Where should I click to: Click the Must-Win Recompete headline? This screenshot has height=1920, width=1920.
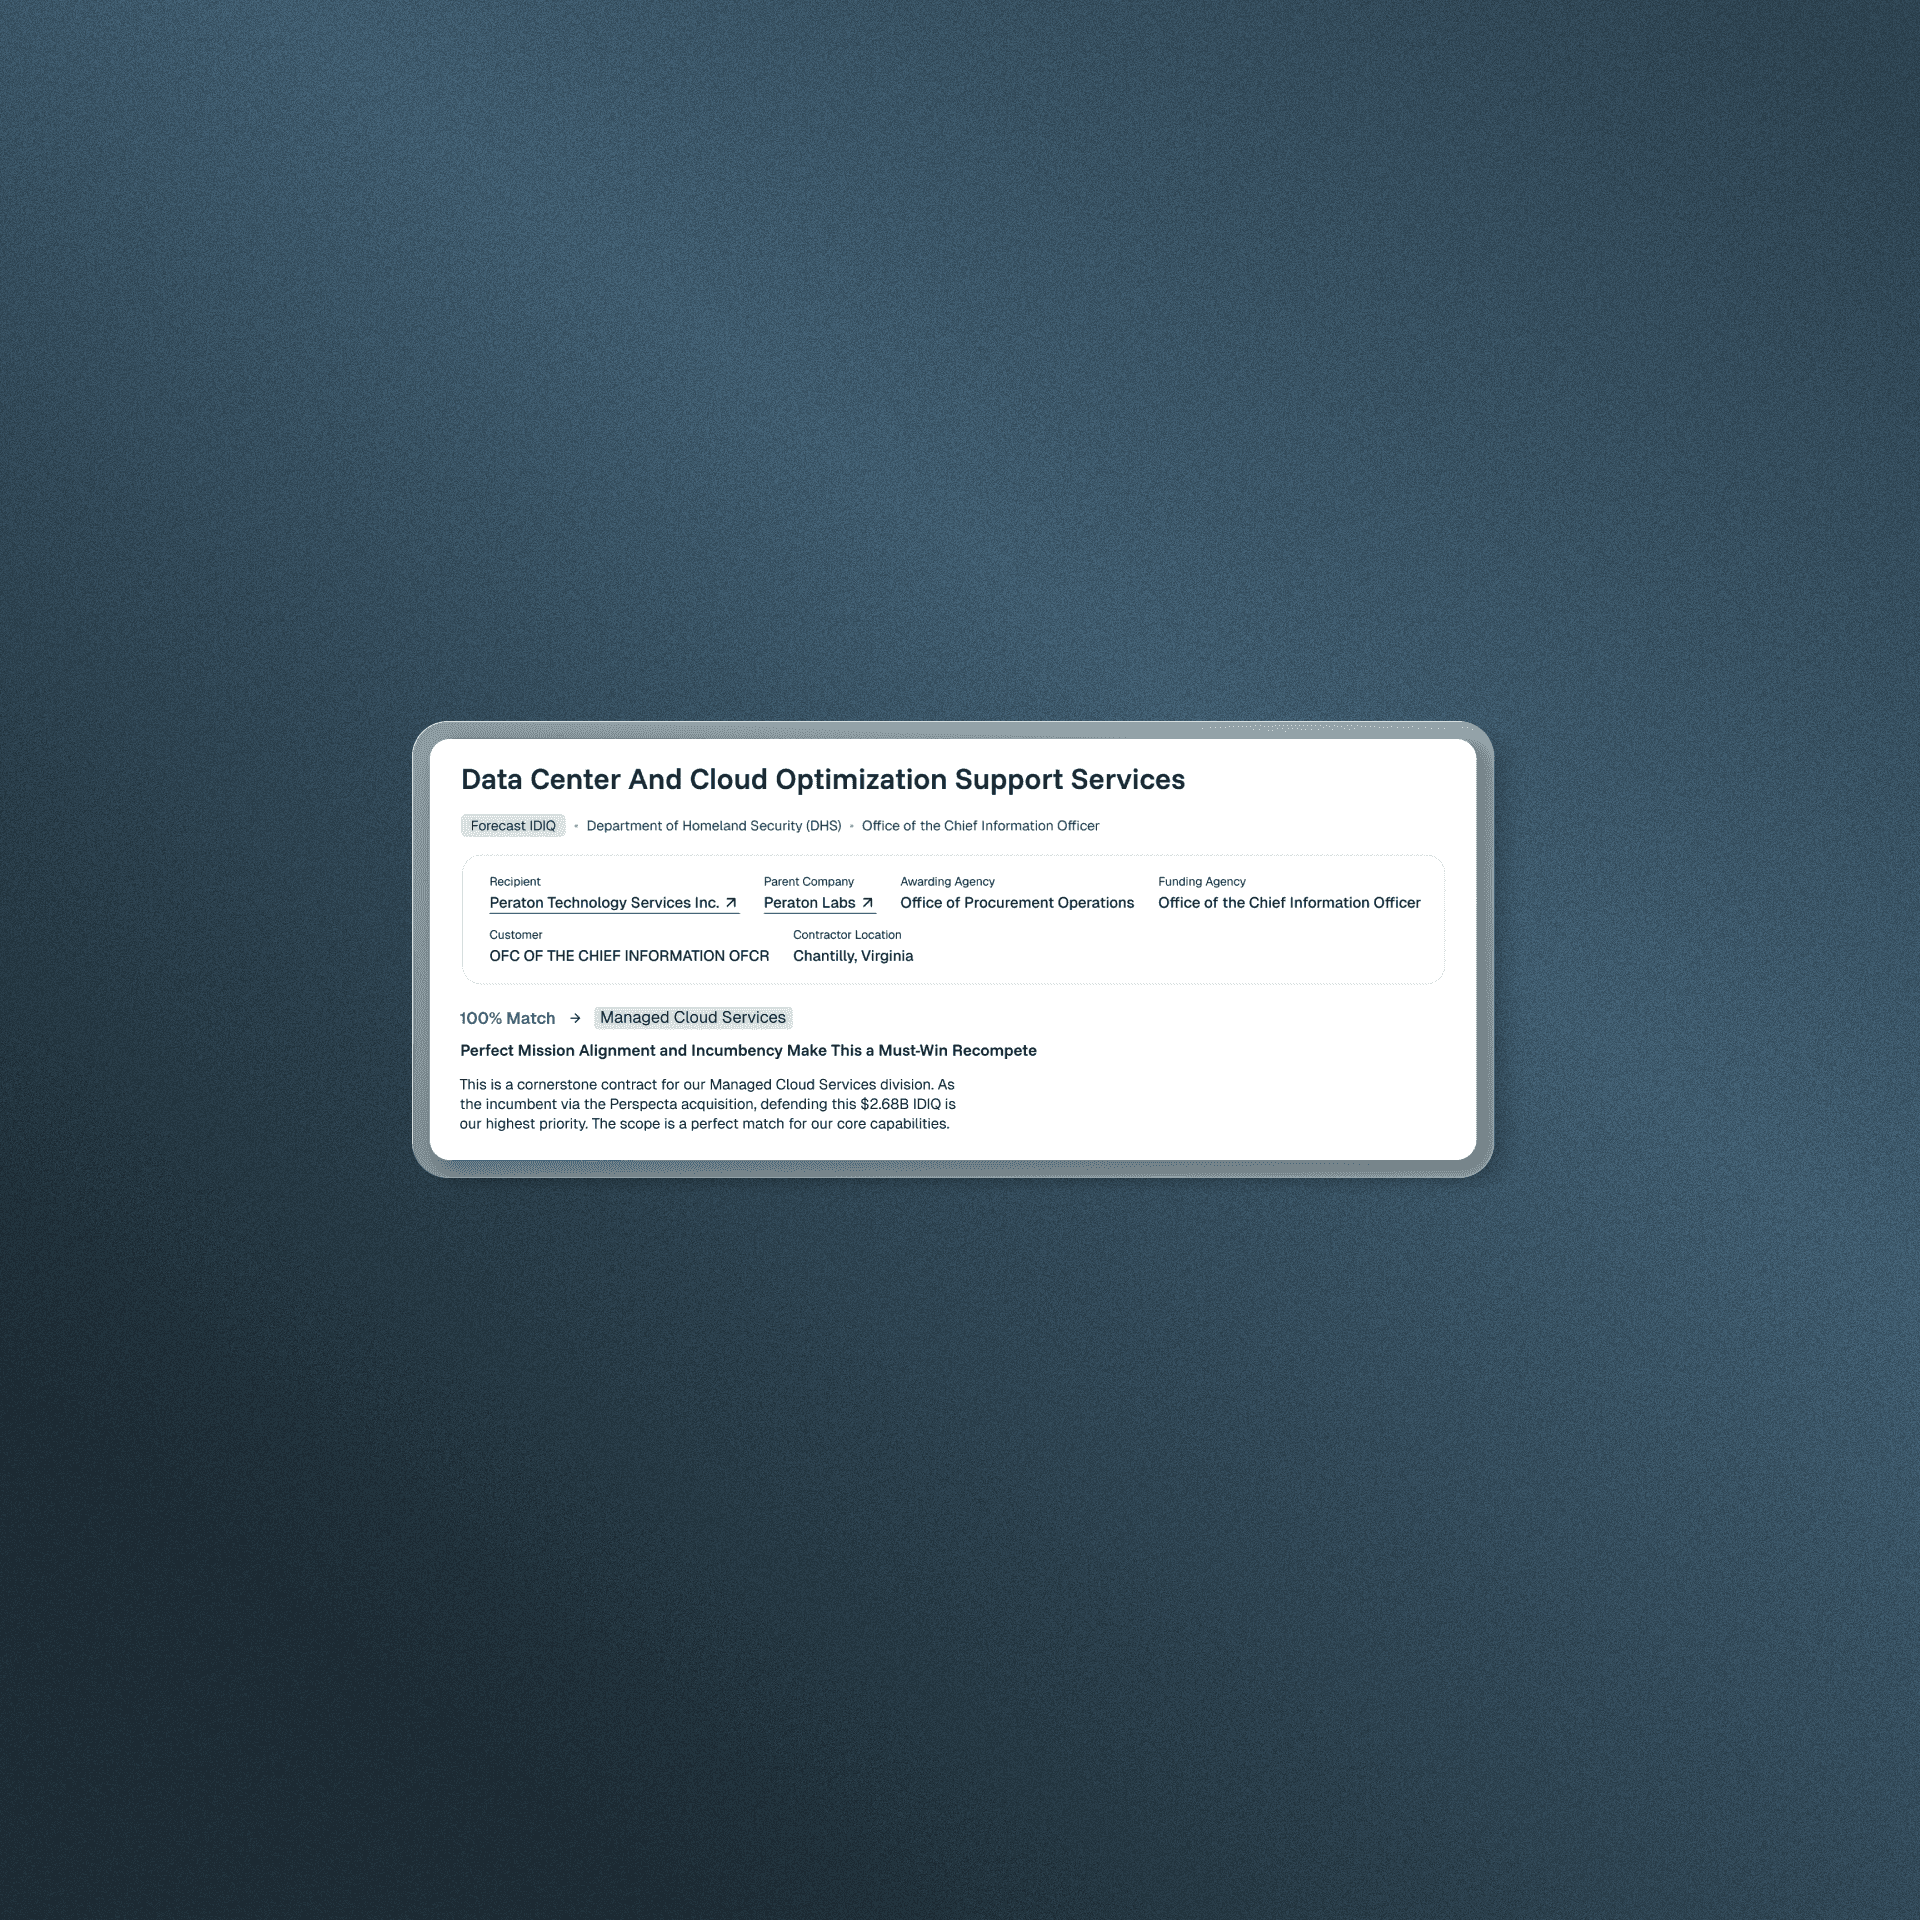tap(748, 1050)
